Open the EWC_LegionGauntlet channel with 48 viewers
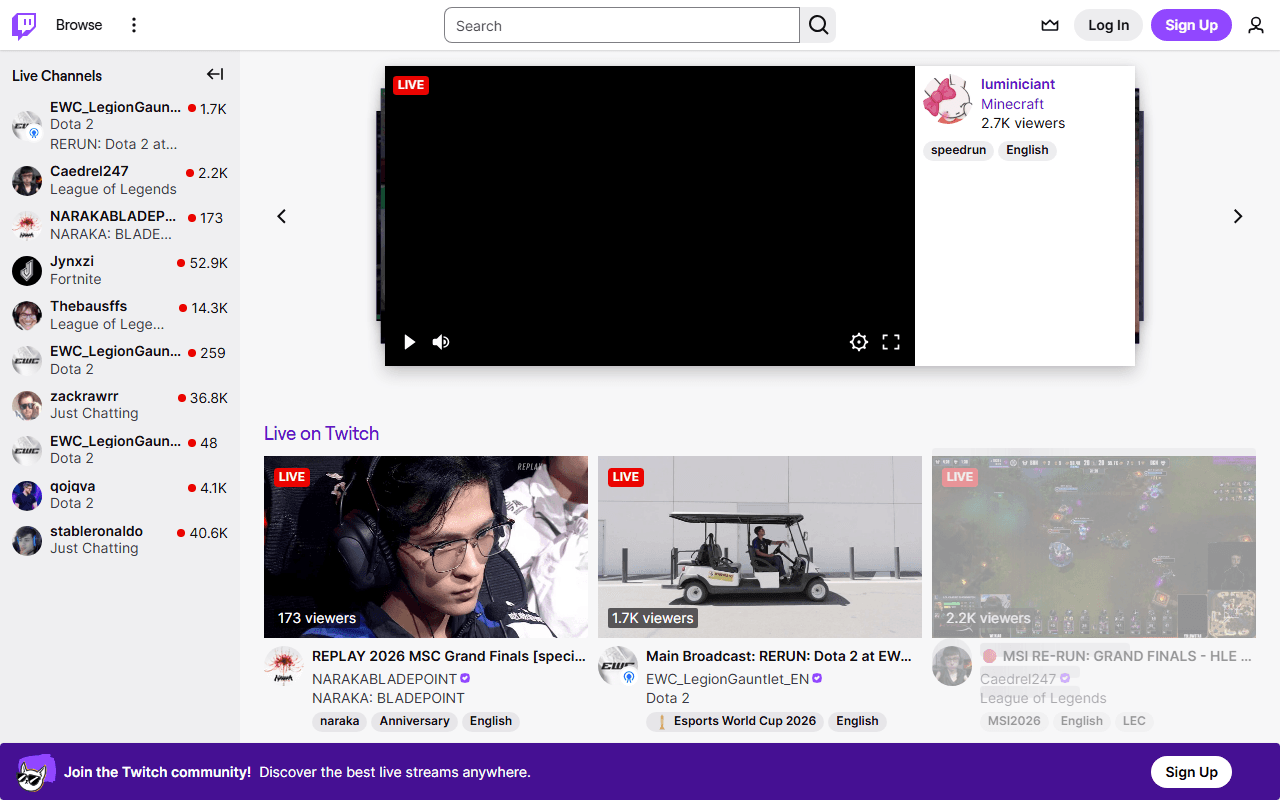This screenshot has height=800, width=1280. point(120,450)
